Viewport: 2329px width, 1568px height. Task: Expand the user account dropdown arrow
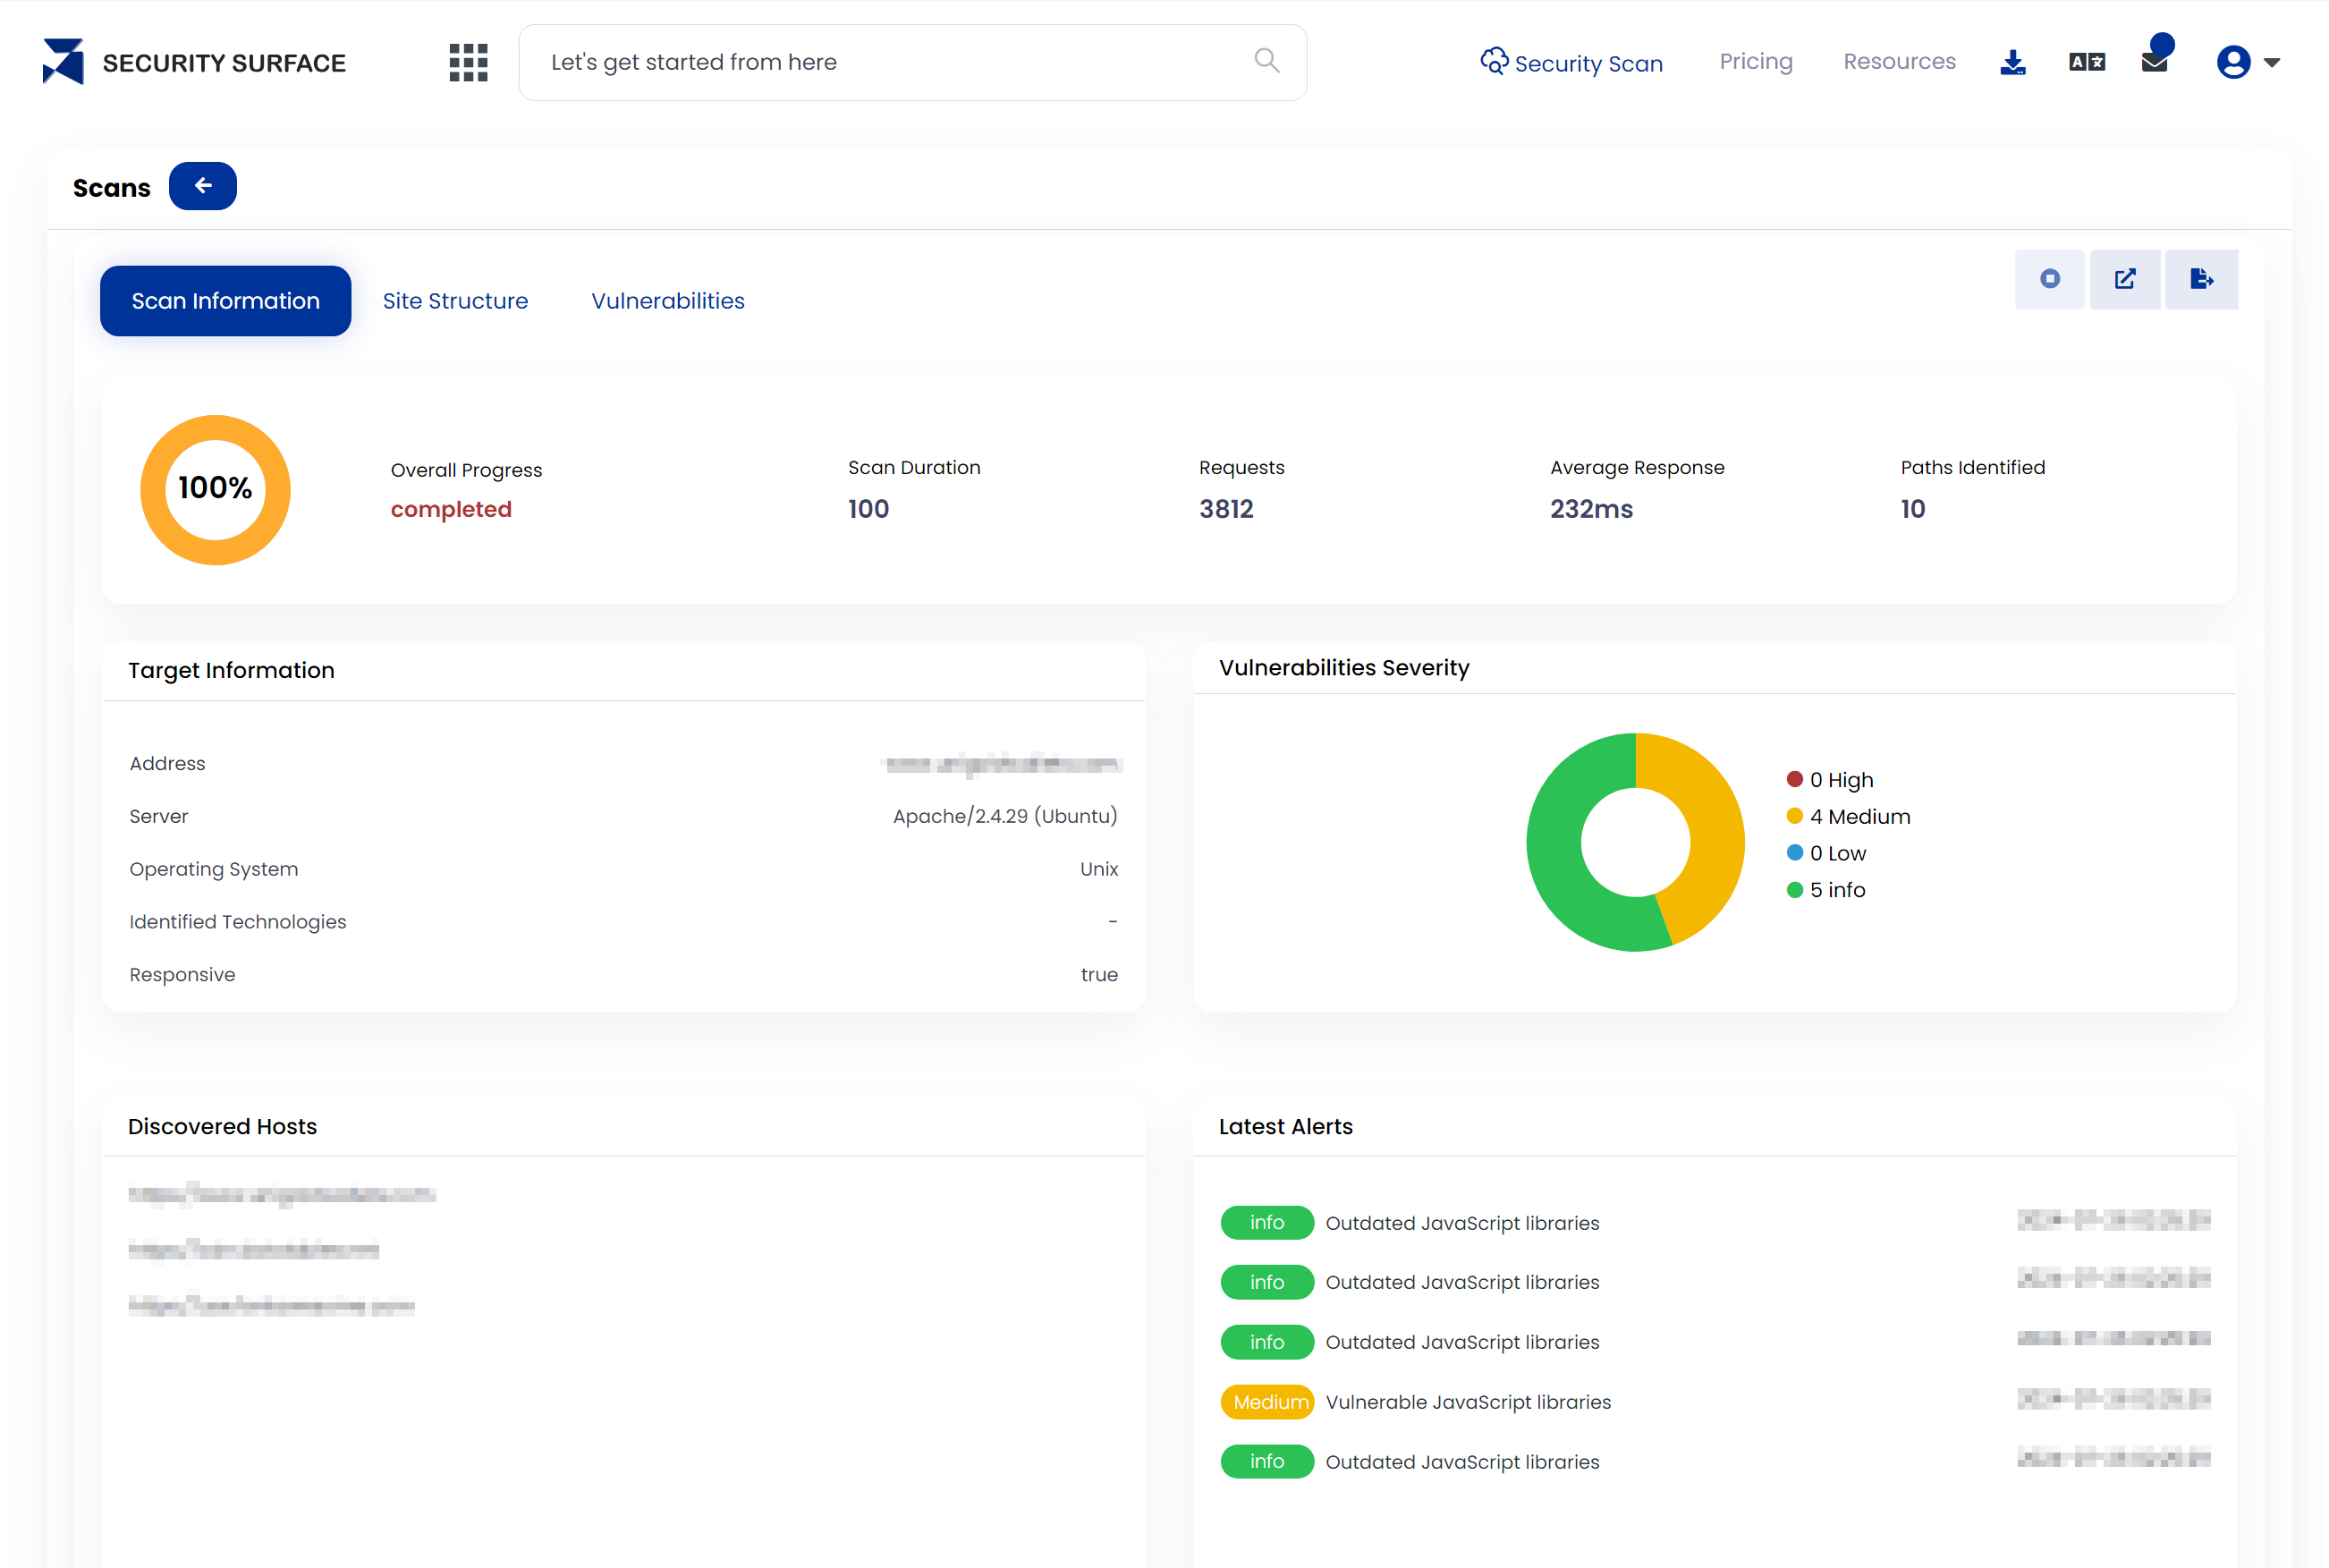[2271, 63]
